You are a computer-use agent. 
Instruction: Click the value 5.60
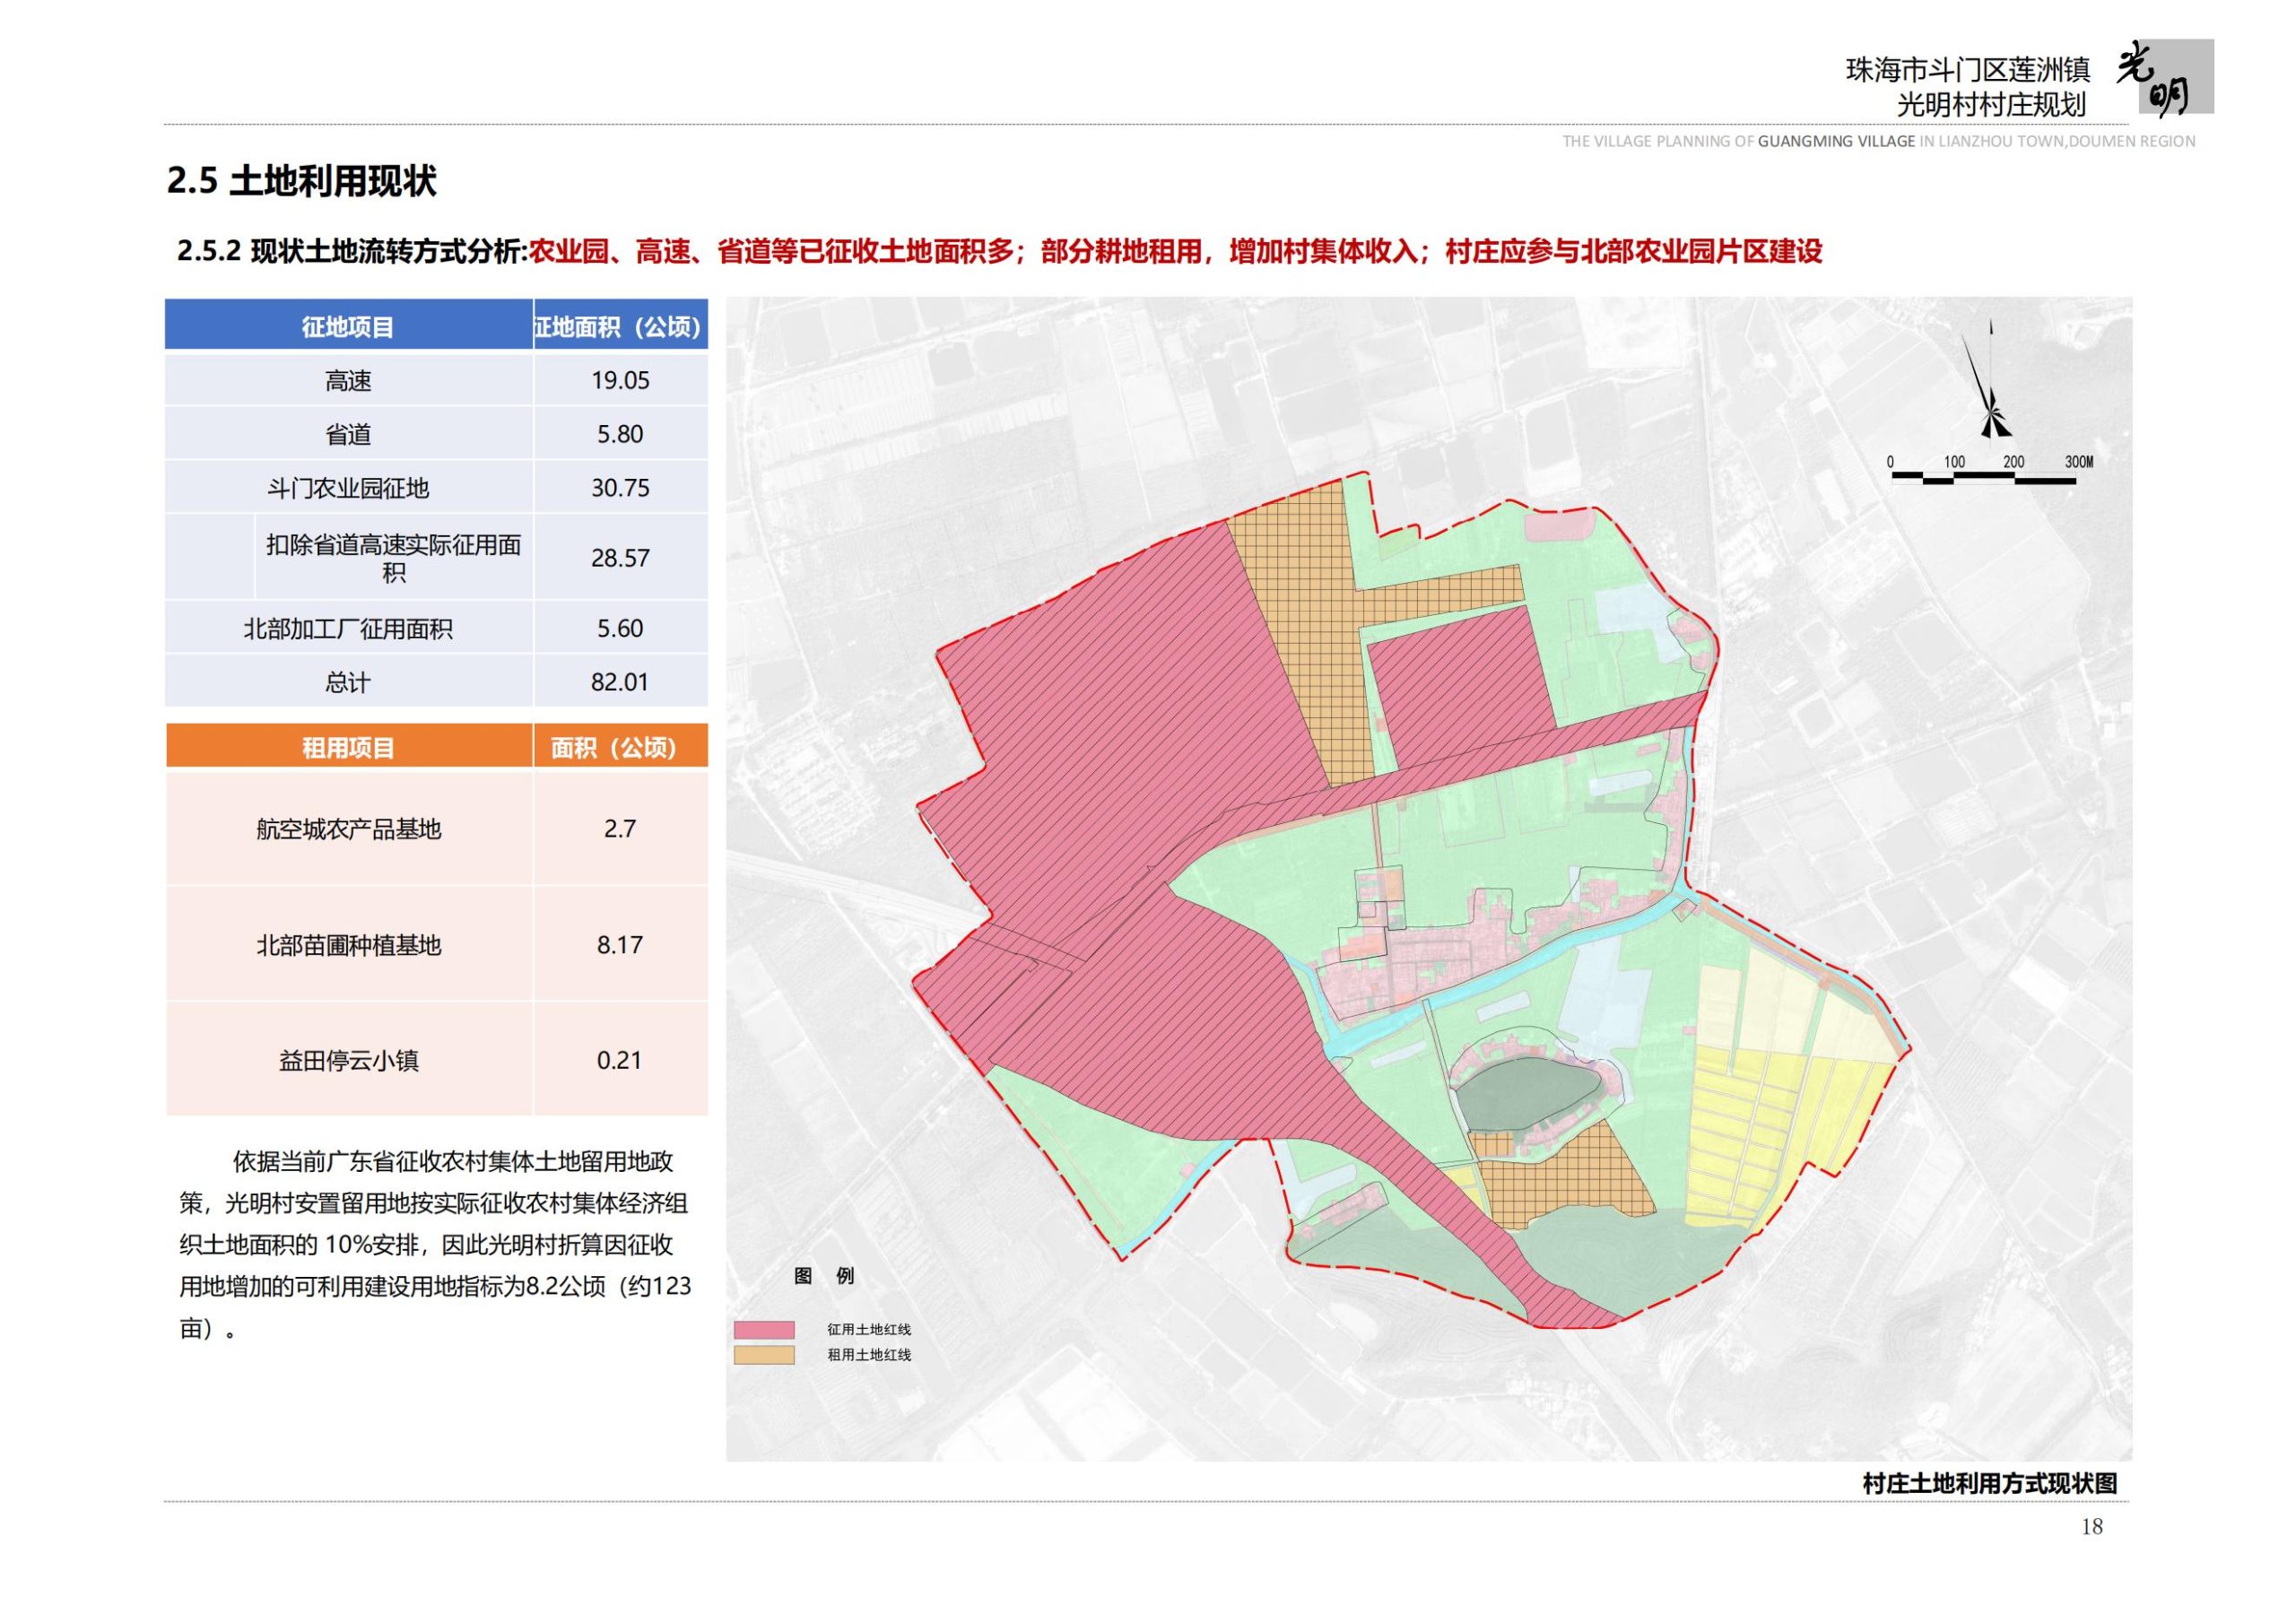tap(620, 628)
